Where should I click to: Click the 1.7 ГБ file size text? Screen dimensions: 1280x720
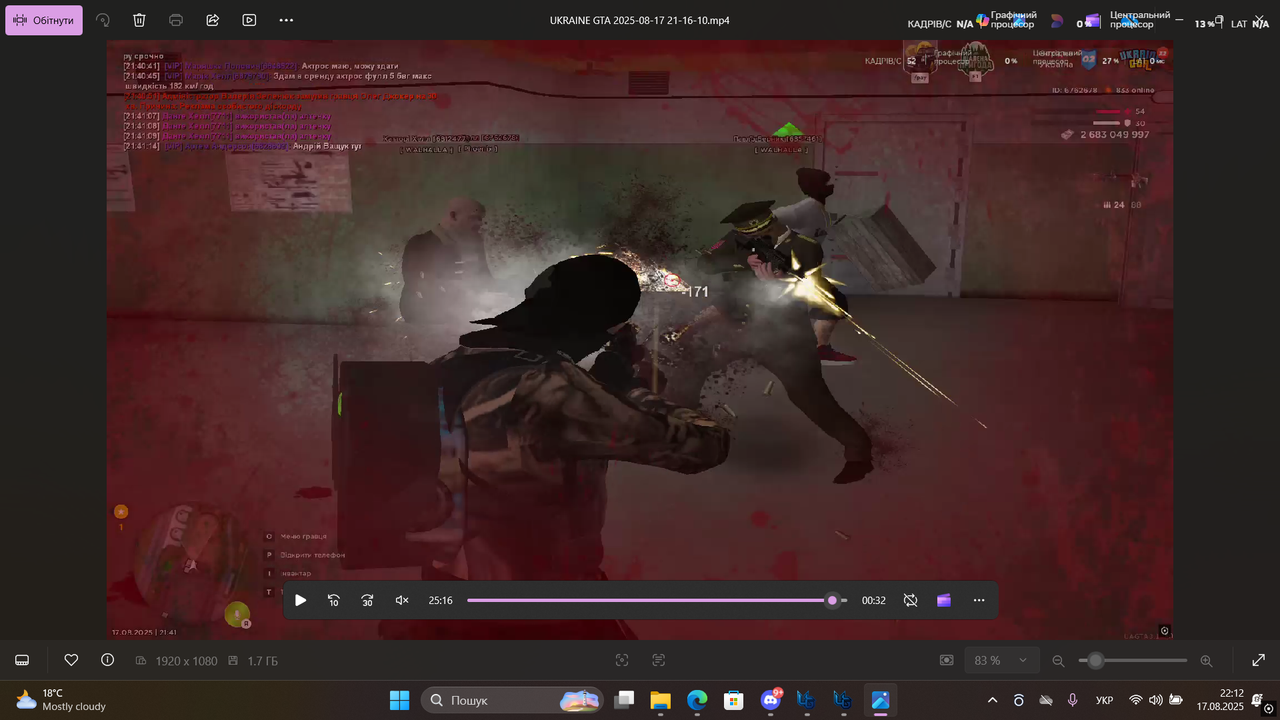coord(263,661)
